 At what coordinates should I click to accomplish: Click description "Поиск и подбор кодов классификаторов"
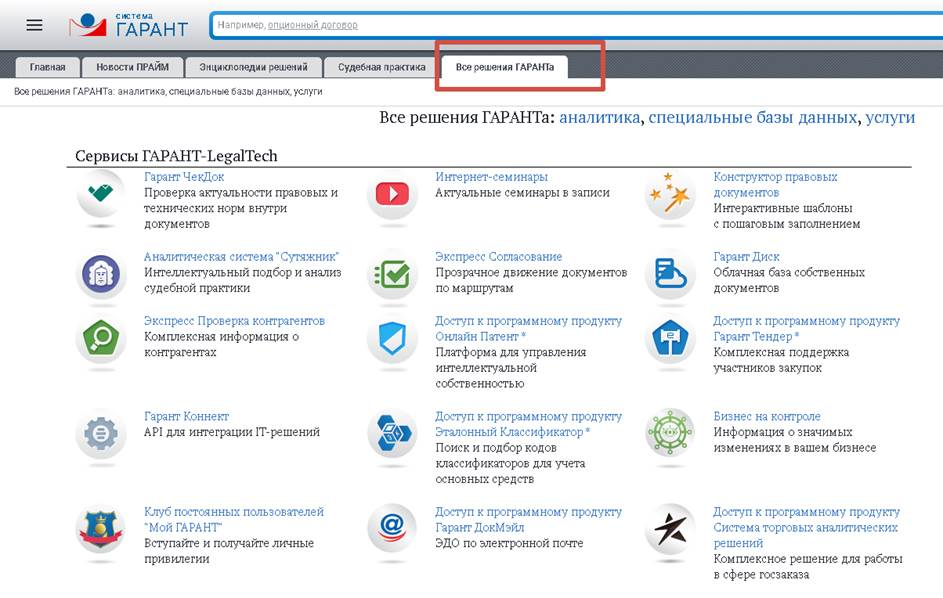(x=511, y=463)
